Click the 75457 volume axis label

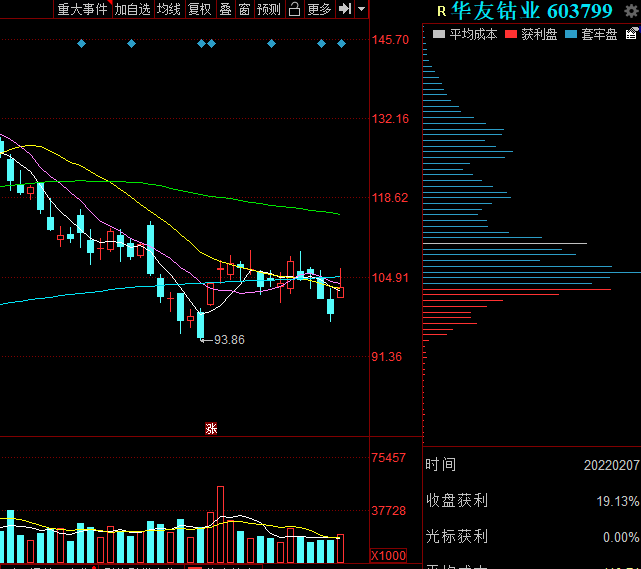coord(389,457)
